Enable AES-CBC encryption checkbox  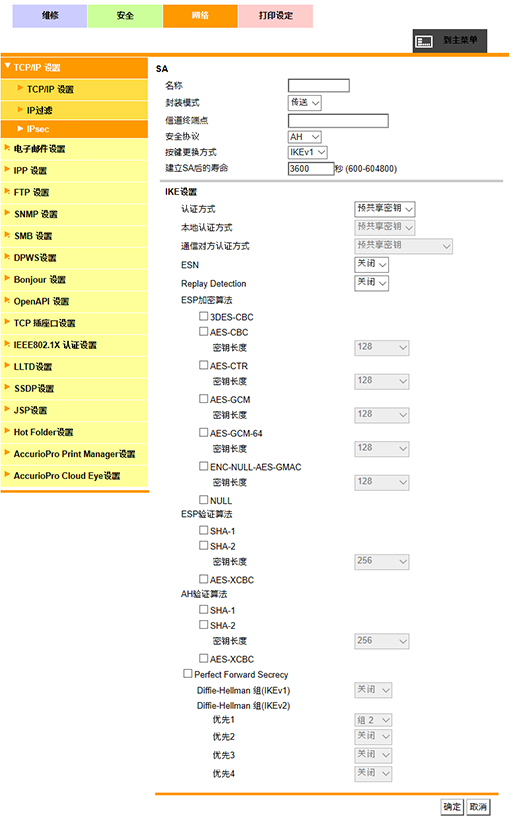click(x=204, y=331)
